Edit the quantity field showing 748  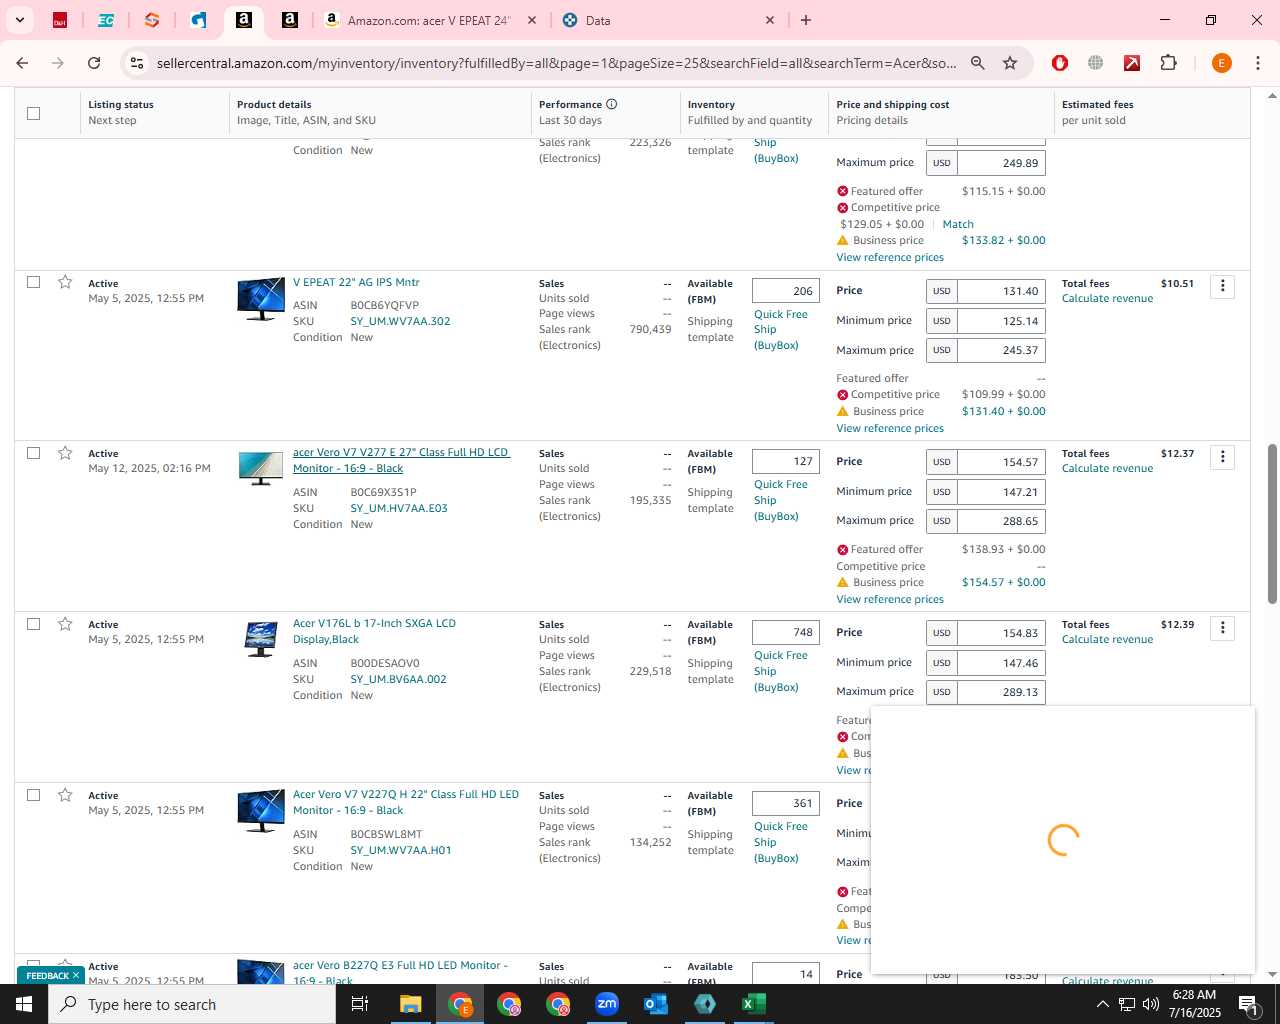786,632
